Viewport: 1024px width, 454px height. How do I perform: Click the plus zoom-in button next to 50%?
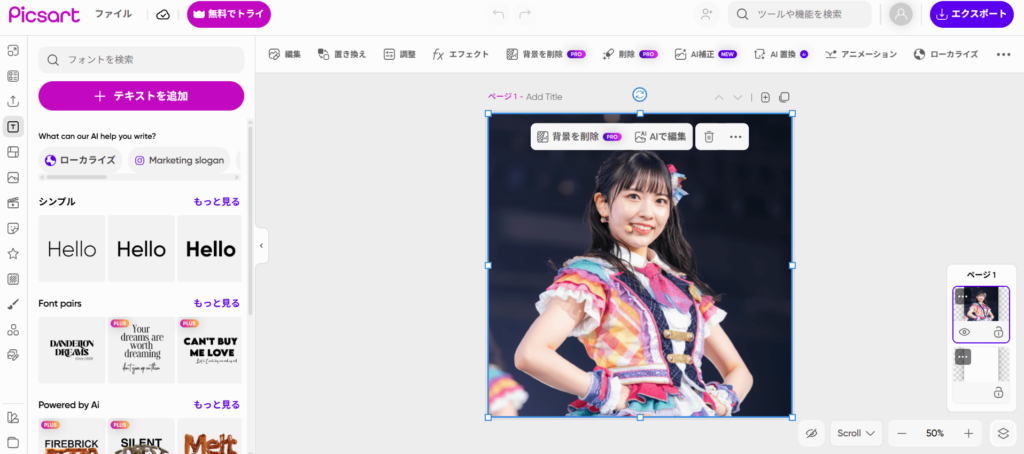click(x=968, y=433)
